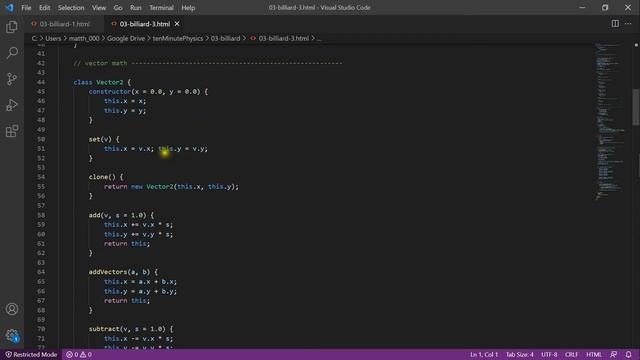Click the vertical editor scrollbar thumb
The image size is (640, 360).
click(636, 107)
